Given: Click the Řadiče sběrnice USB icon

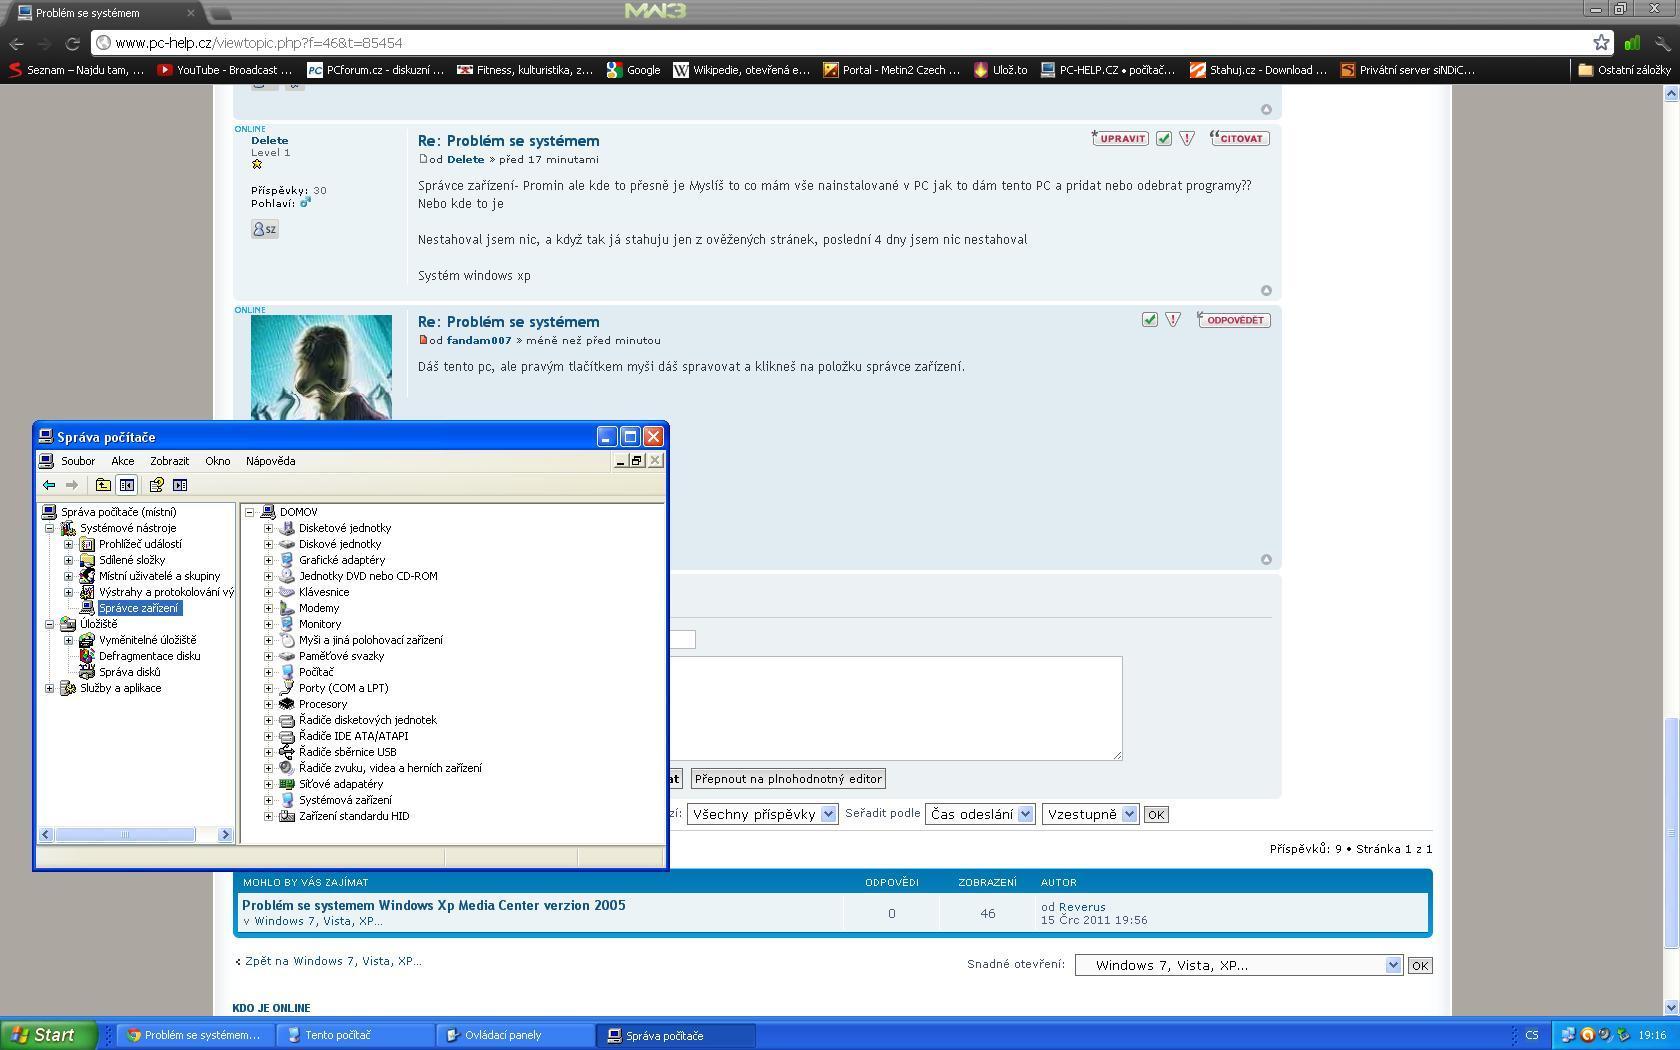Looking at the screenshot, I should (287, 752).
